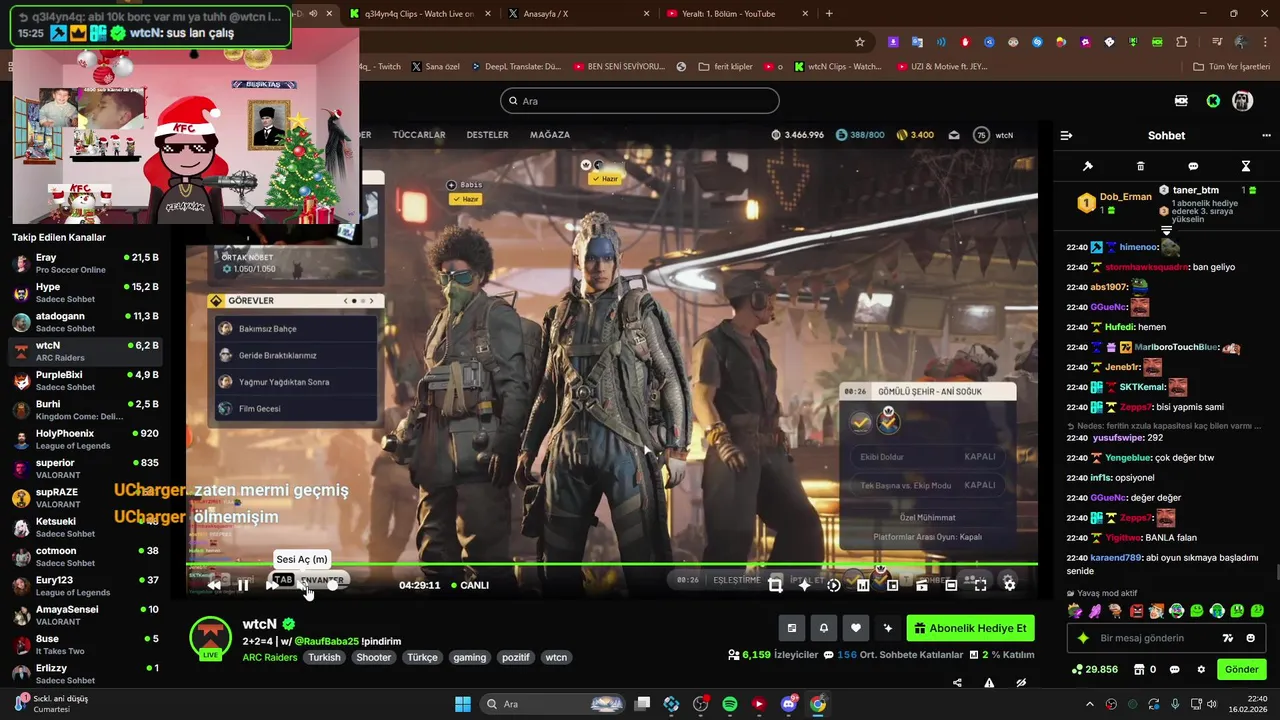
Task: Click the green K Kick icon in header
Action: point(1213,101)
